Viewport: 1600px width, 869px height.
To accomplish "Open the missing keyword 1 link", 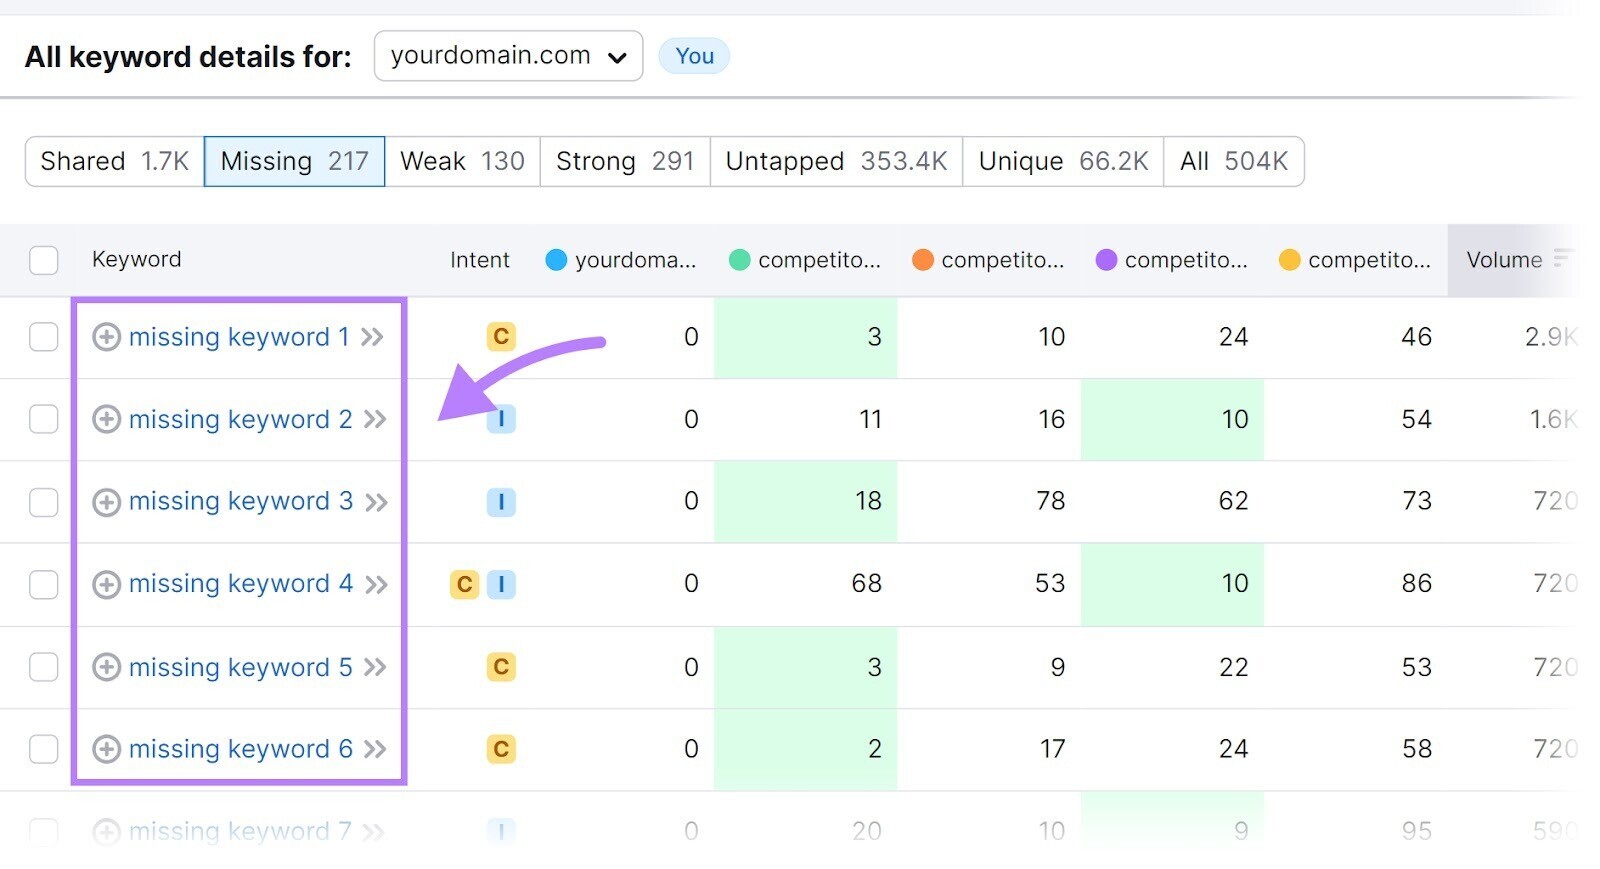I will (238, 337).
